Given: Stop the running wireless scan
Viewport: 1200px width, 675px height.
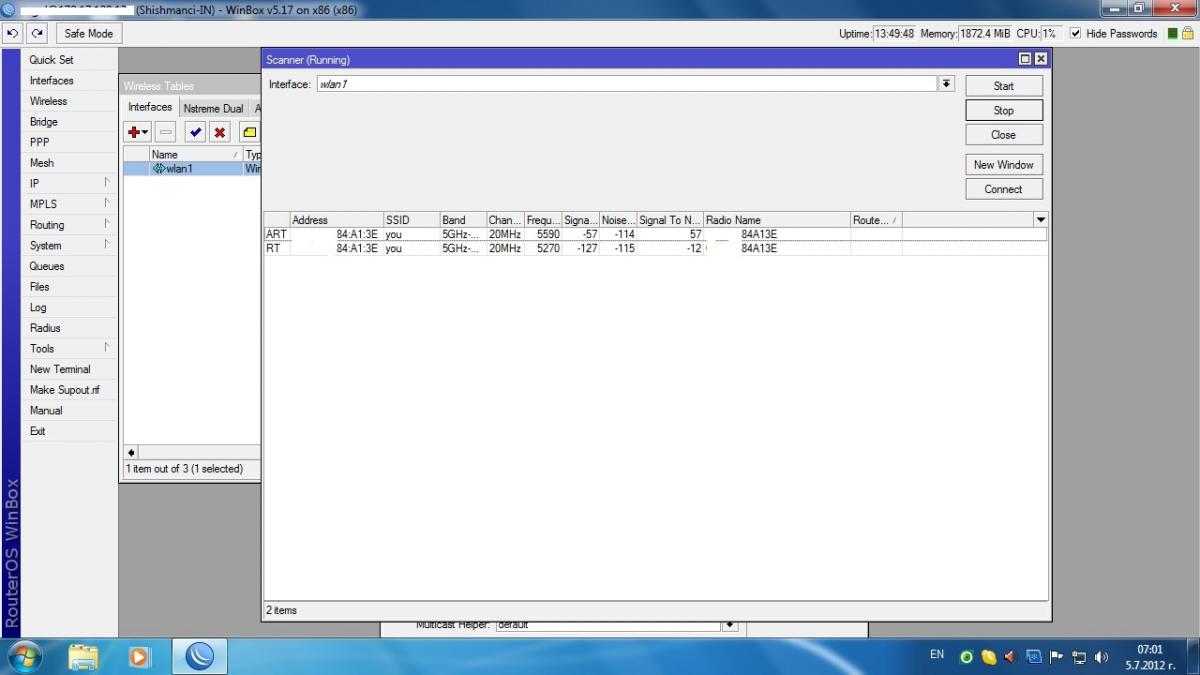Looking at the screenshot, I should click(1003, 110).
